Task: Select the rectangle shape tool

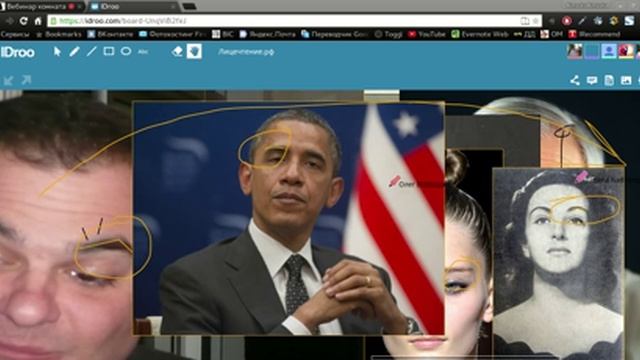Action: pyautogui.click(x=109, y=51)
